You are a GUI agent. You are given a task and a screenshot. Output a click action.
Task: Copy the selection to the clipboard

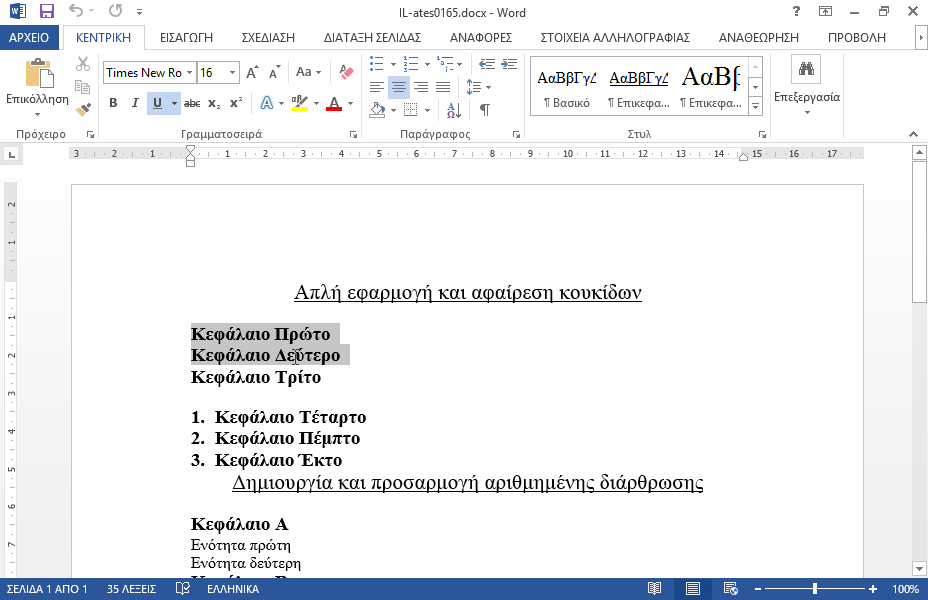coord(83,86)
